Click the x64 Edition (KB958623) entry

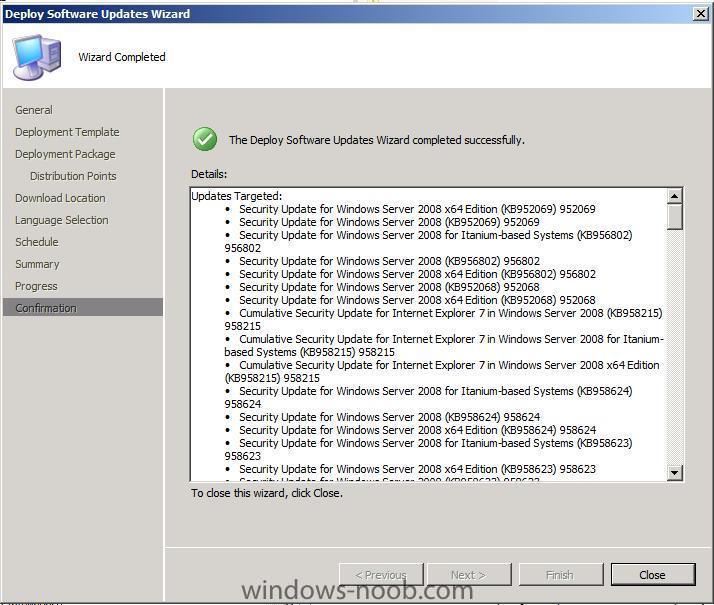click(417, 469)
